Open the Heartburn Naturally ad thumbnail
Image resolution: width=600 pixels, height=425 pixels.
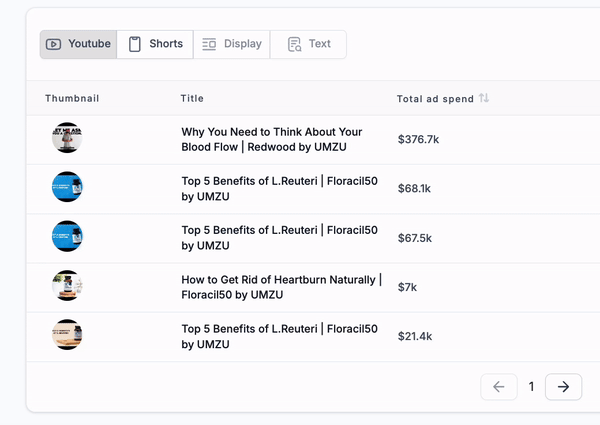67,285
